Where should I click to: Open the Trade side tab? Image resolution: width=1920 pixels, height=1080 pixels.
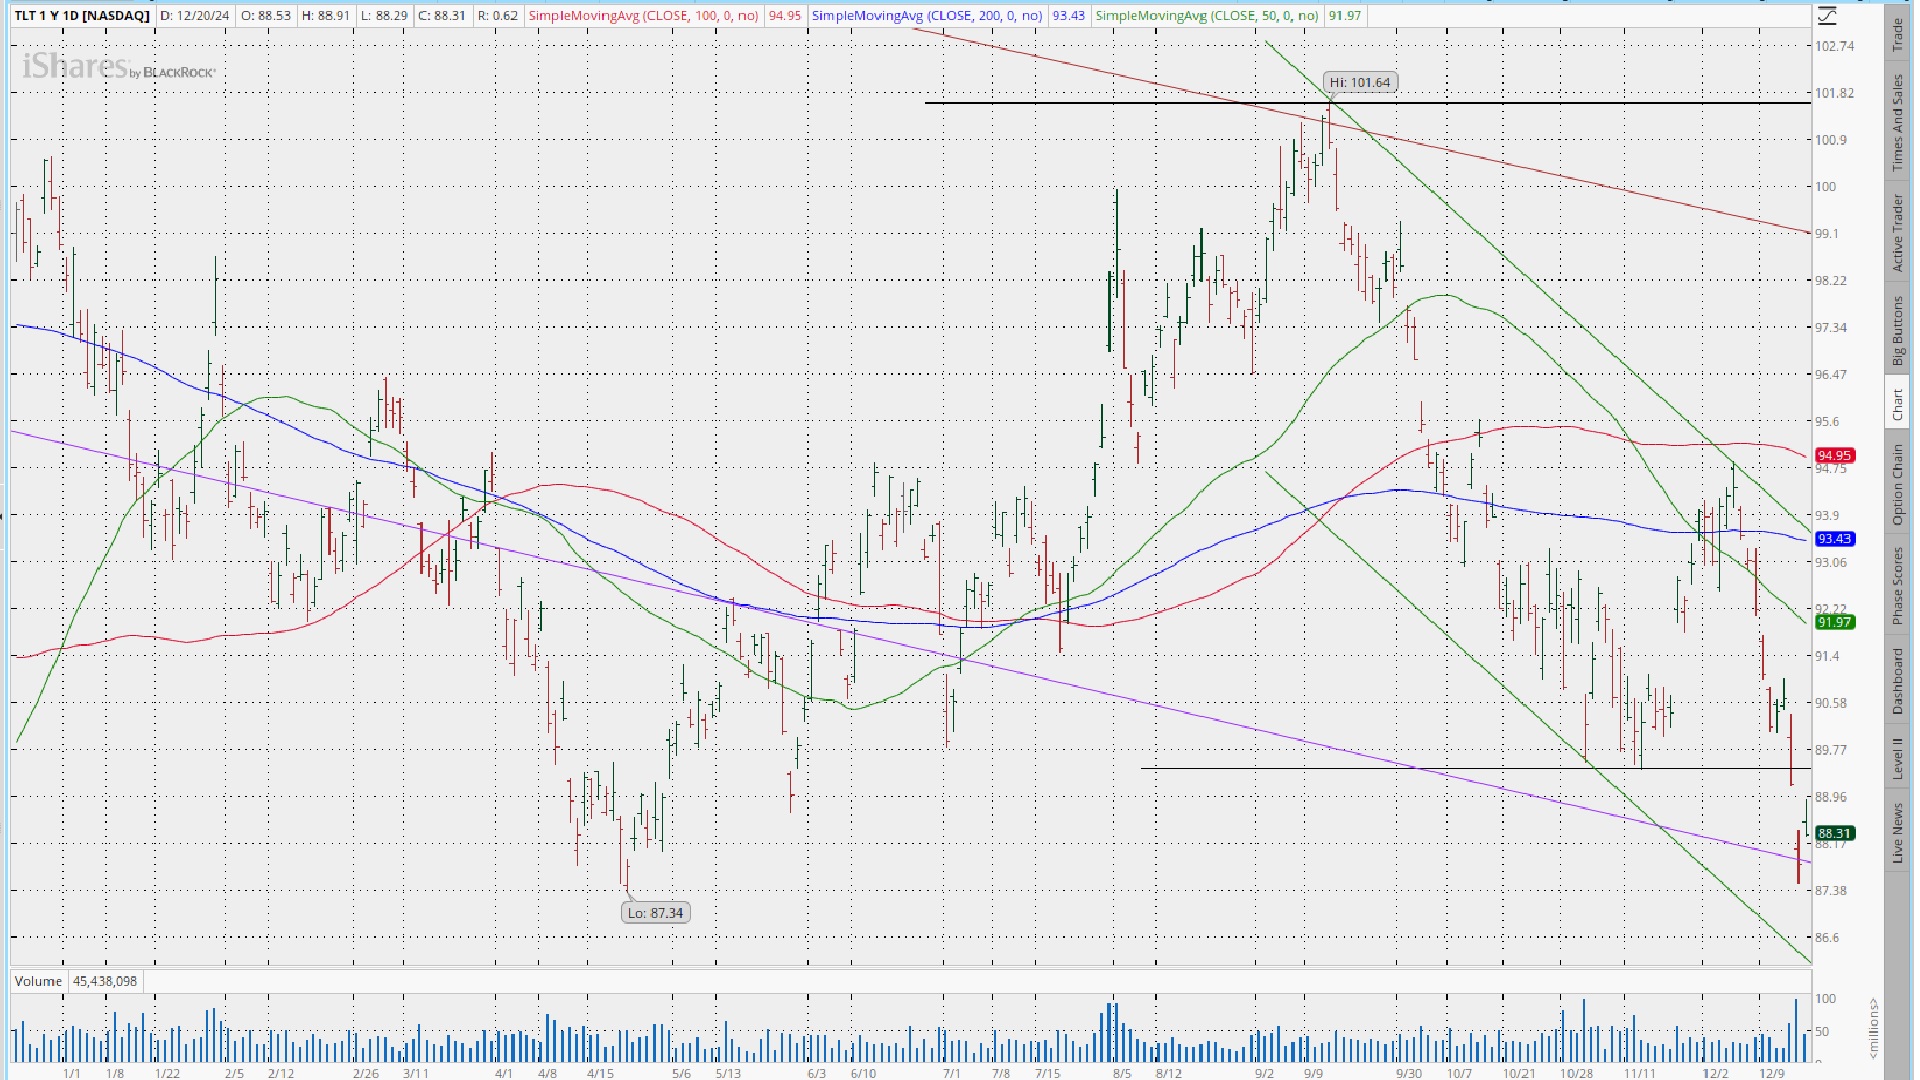coord(1897,34)
